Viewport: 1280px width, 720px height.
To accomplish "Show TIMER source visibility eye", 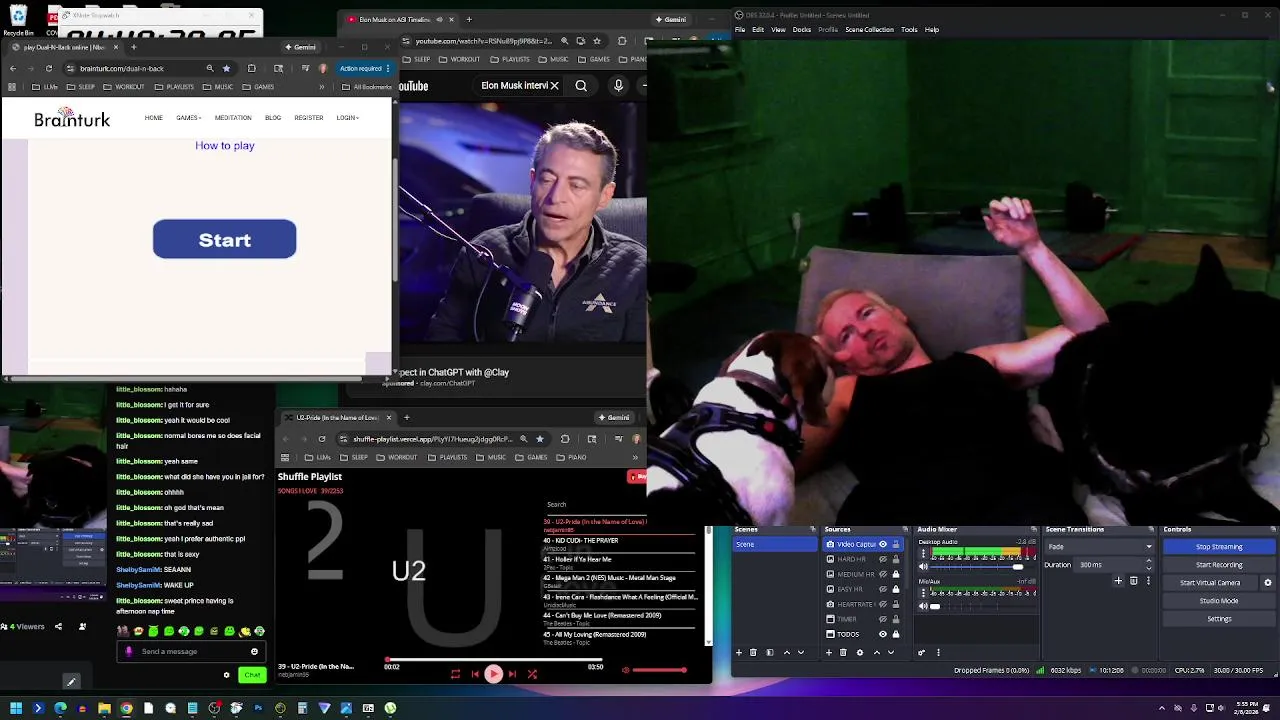I will click(883, 619).
